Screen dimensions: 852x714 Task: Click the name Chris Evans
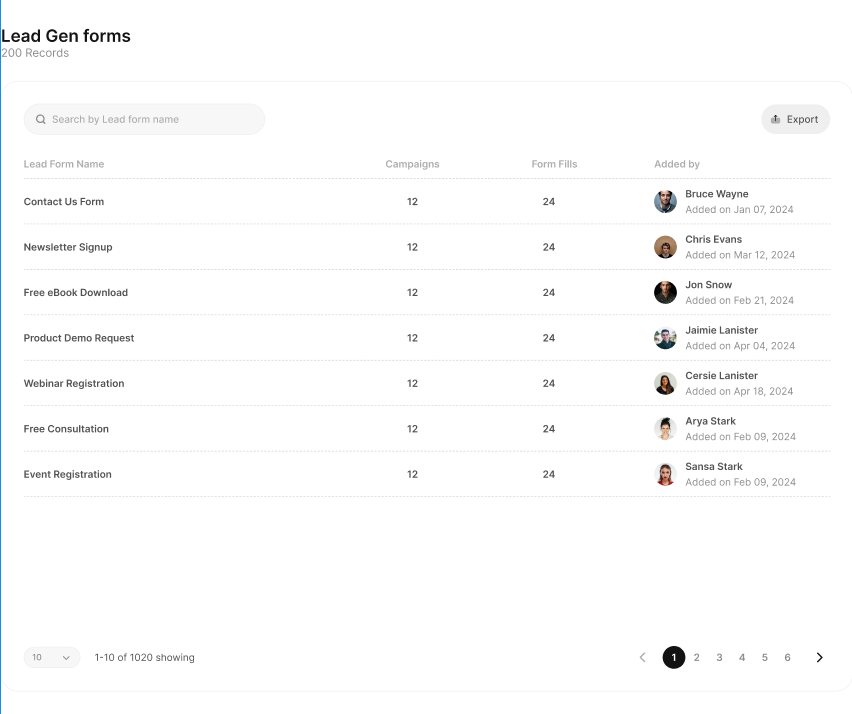click(x=713, y=239)
